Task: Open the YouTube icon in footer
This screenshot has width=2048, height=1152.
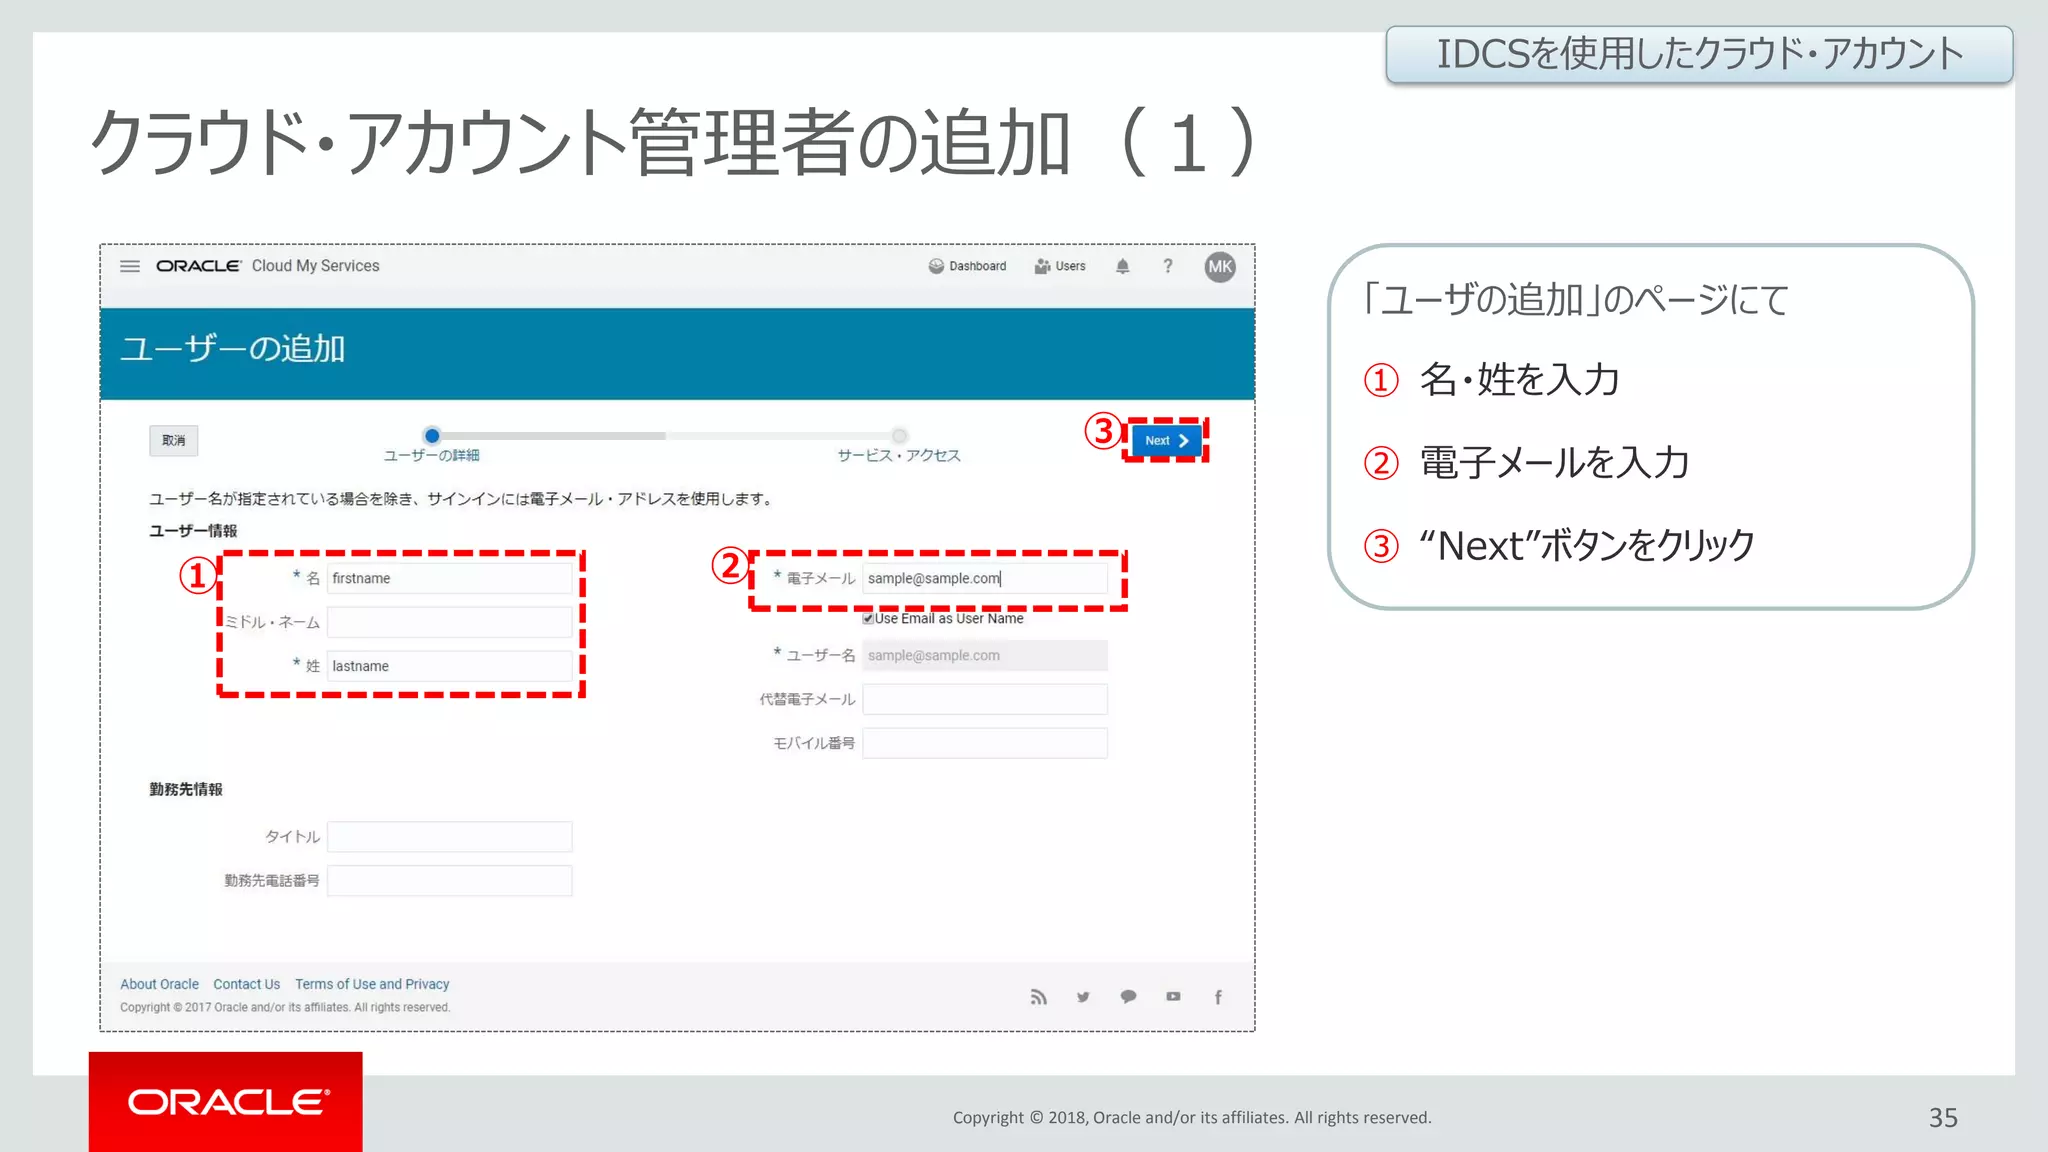Action: 1173,997
